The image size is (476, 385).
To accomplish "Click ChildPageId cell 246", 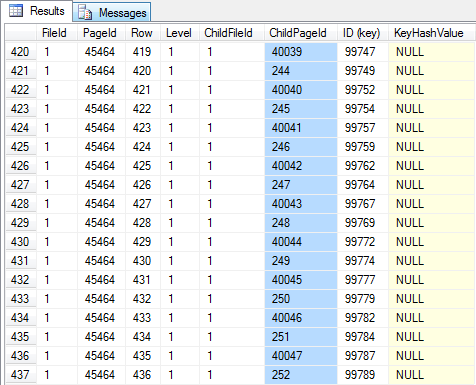I will [301, 147].
